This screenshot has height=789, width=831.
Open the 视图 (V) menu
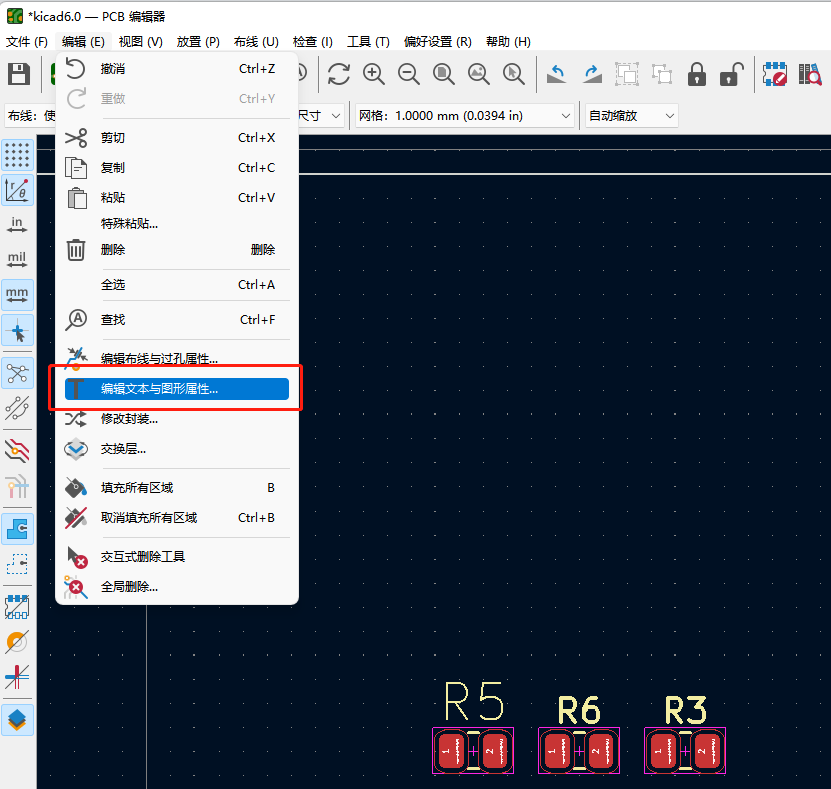coord(140,41)
